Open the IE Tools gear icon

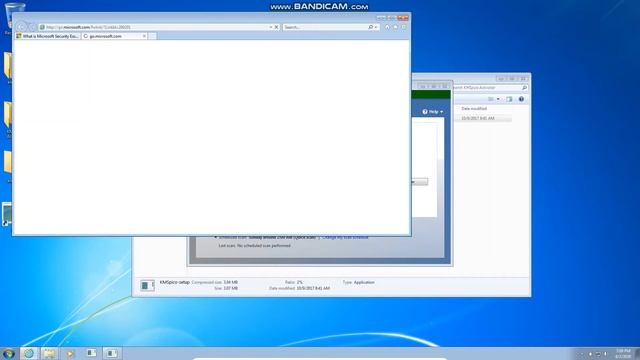click(404, 27)
